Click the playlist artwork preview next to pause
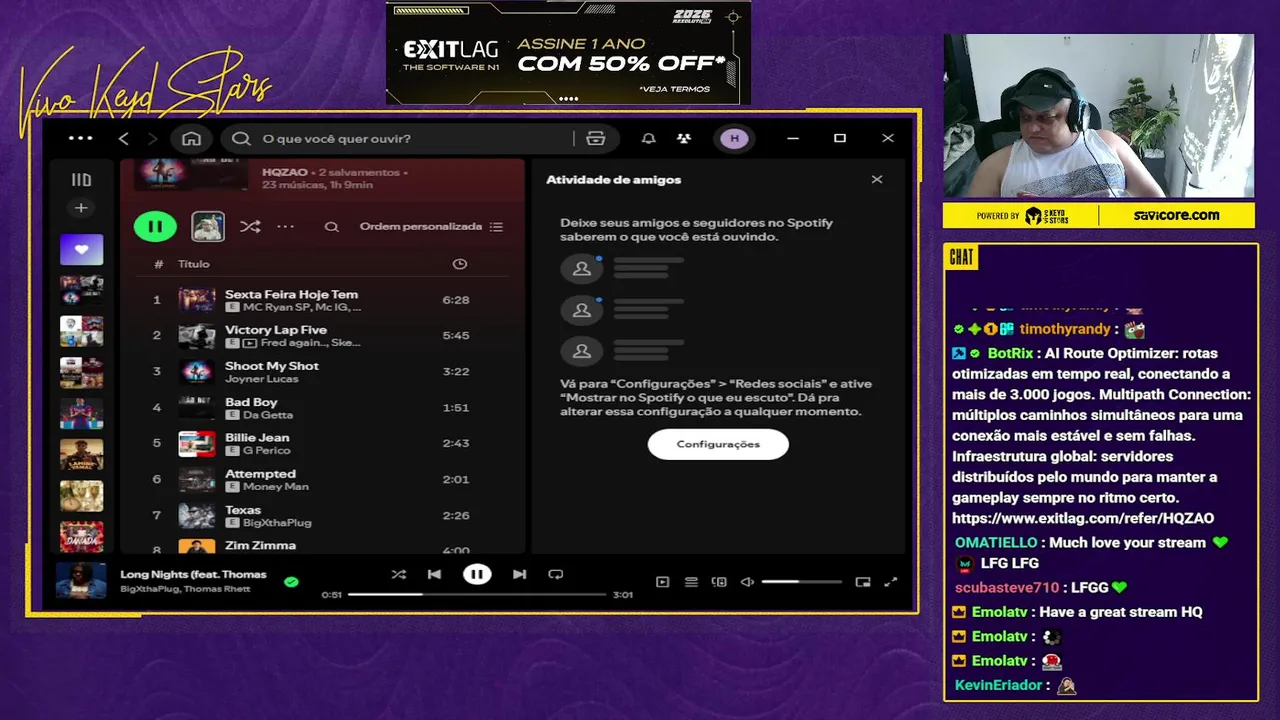1280x720 pixels. 208,227
